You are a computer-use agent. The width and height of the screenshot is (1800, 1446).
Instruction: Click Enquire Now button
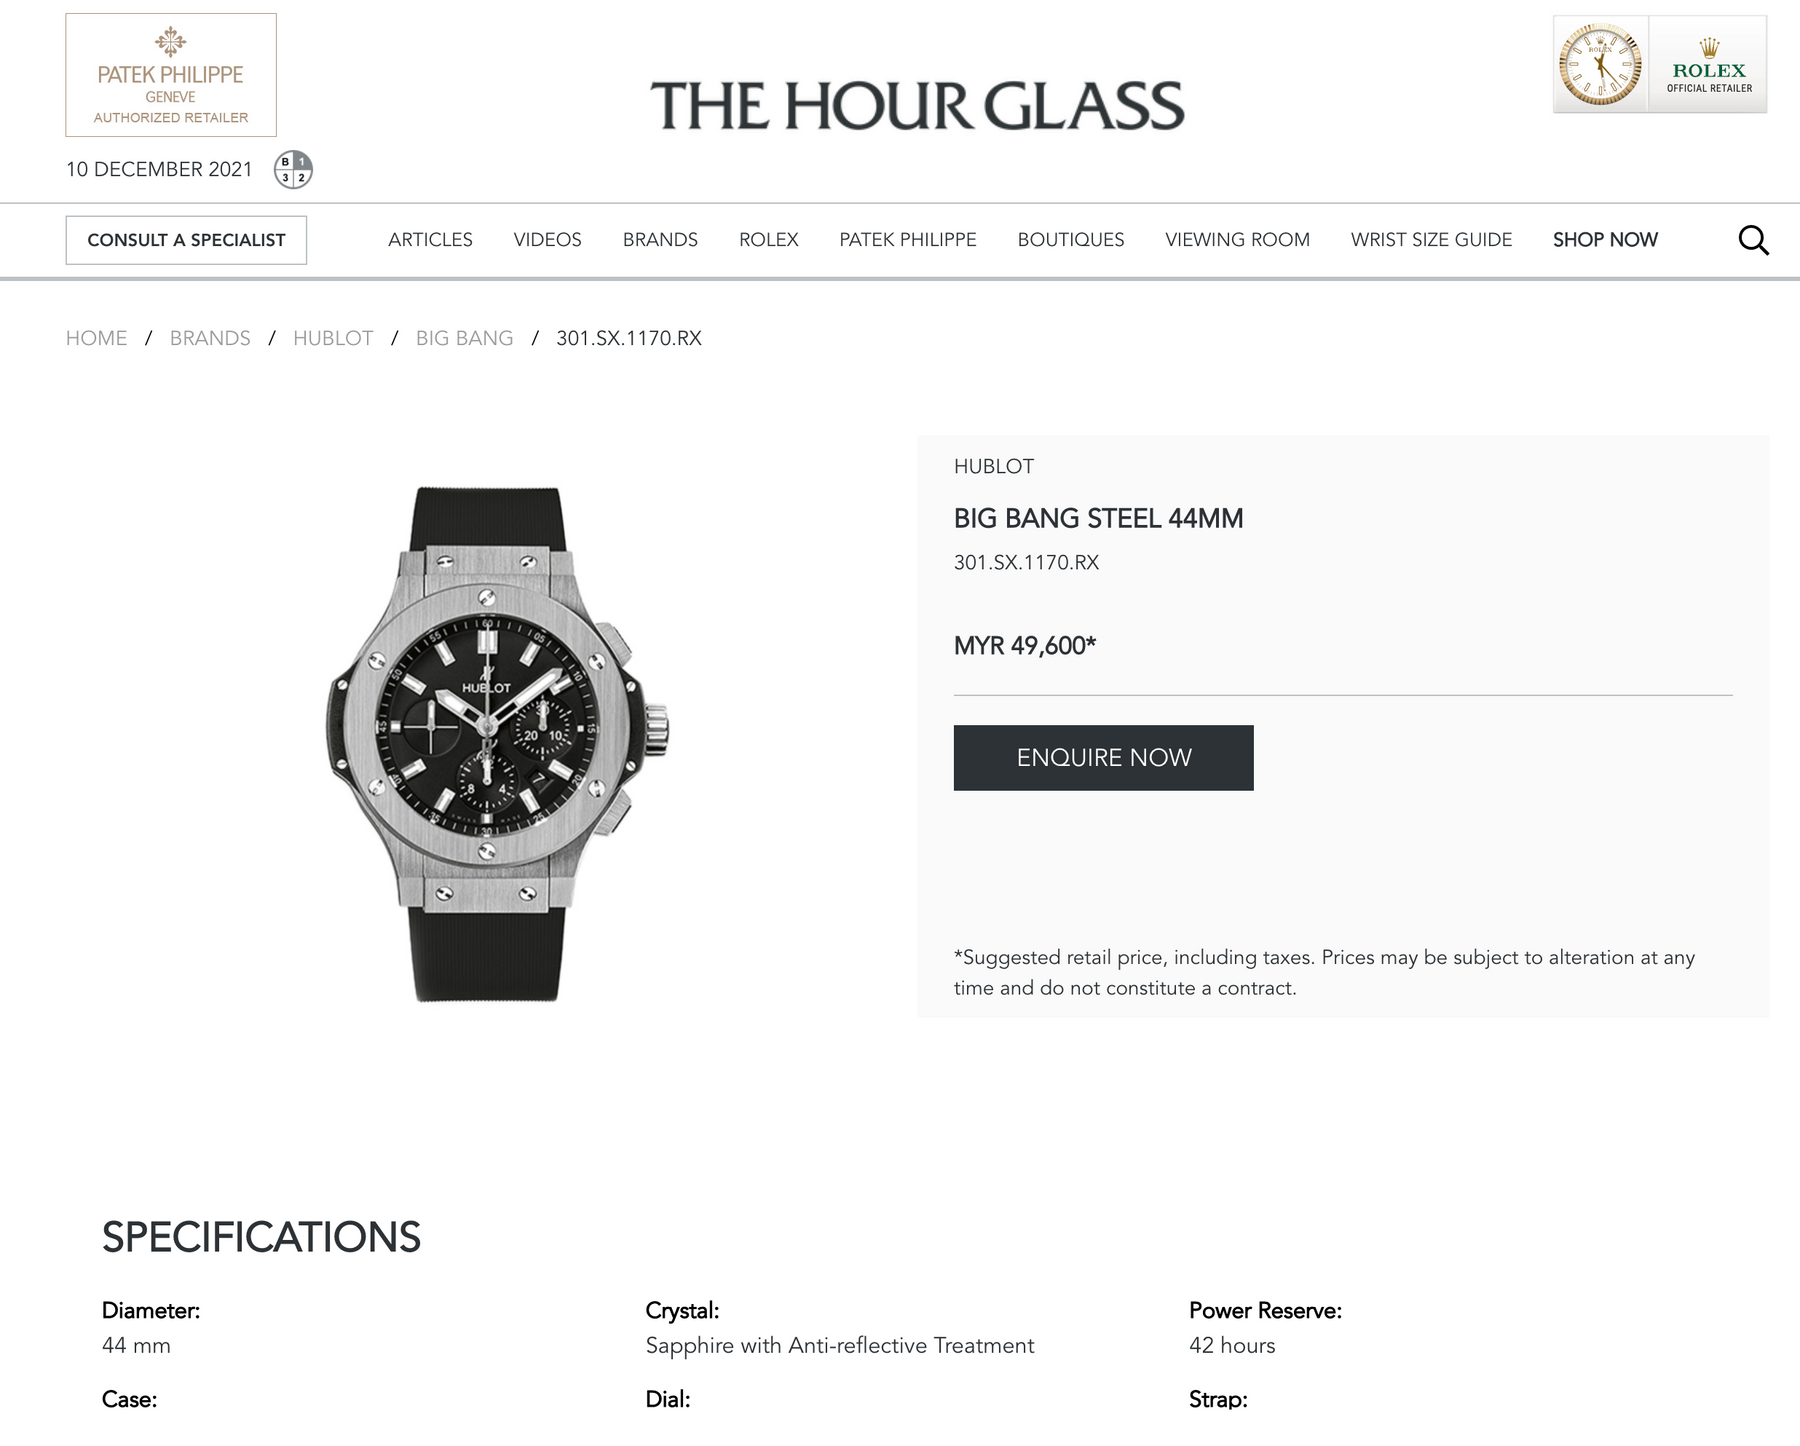[1103, 758]
